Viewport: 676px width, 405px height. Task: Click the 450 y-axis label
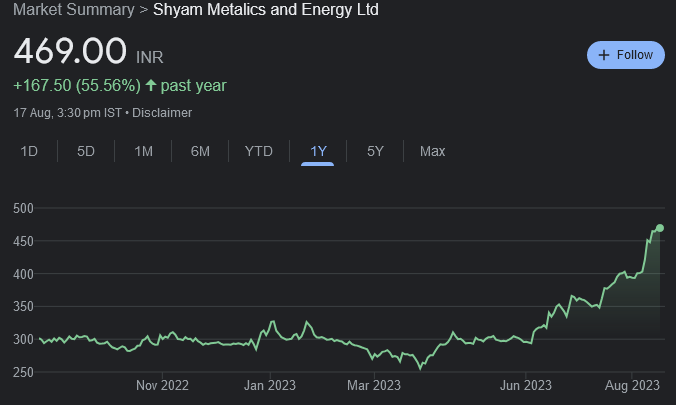point(23,242)
